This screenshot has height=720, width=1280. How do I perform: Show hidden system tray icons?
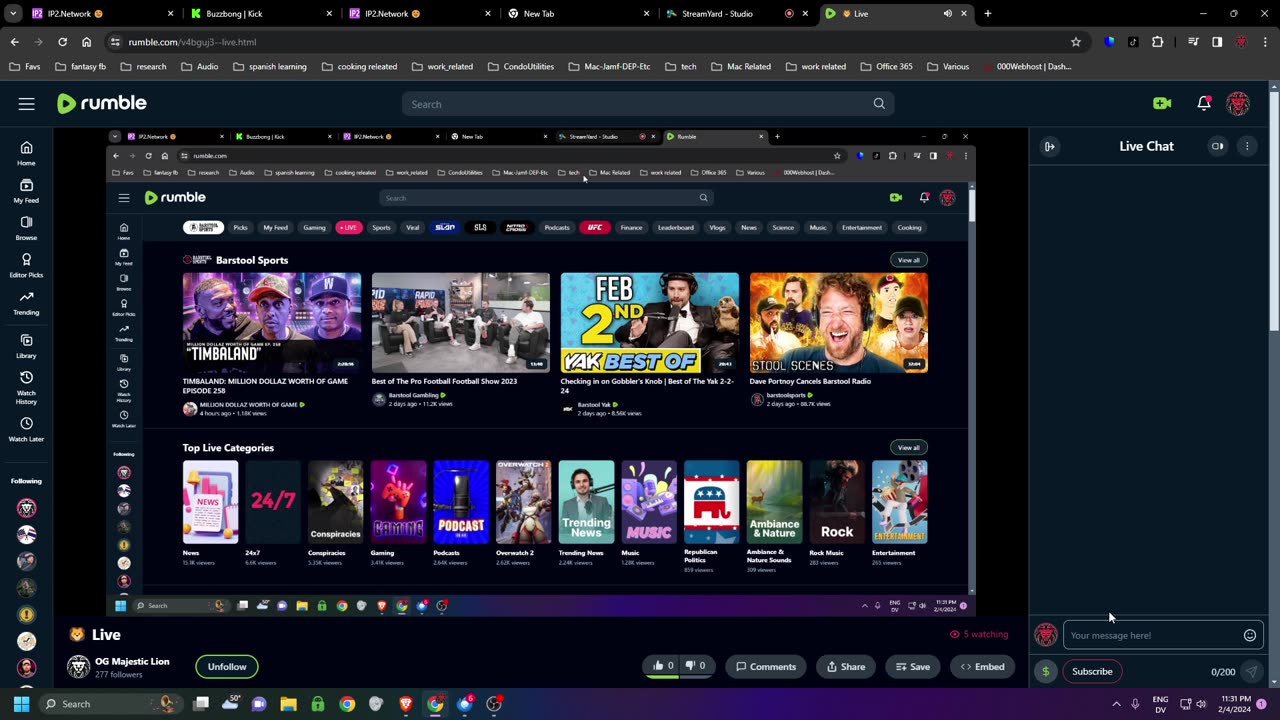[x=1116, y=704]
